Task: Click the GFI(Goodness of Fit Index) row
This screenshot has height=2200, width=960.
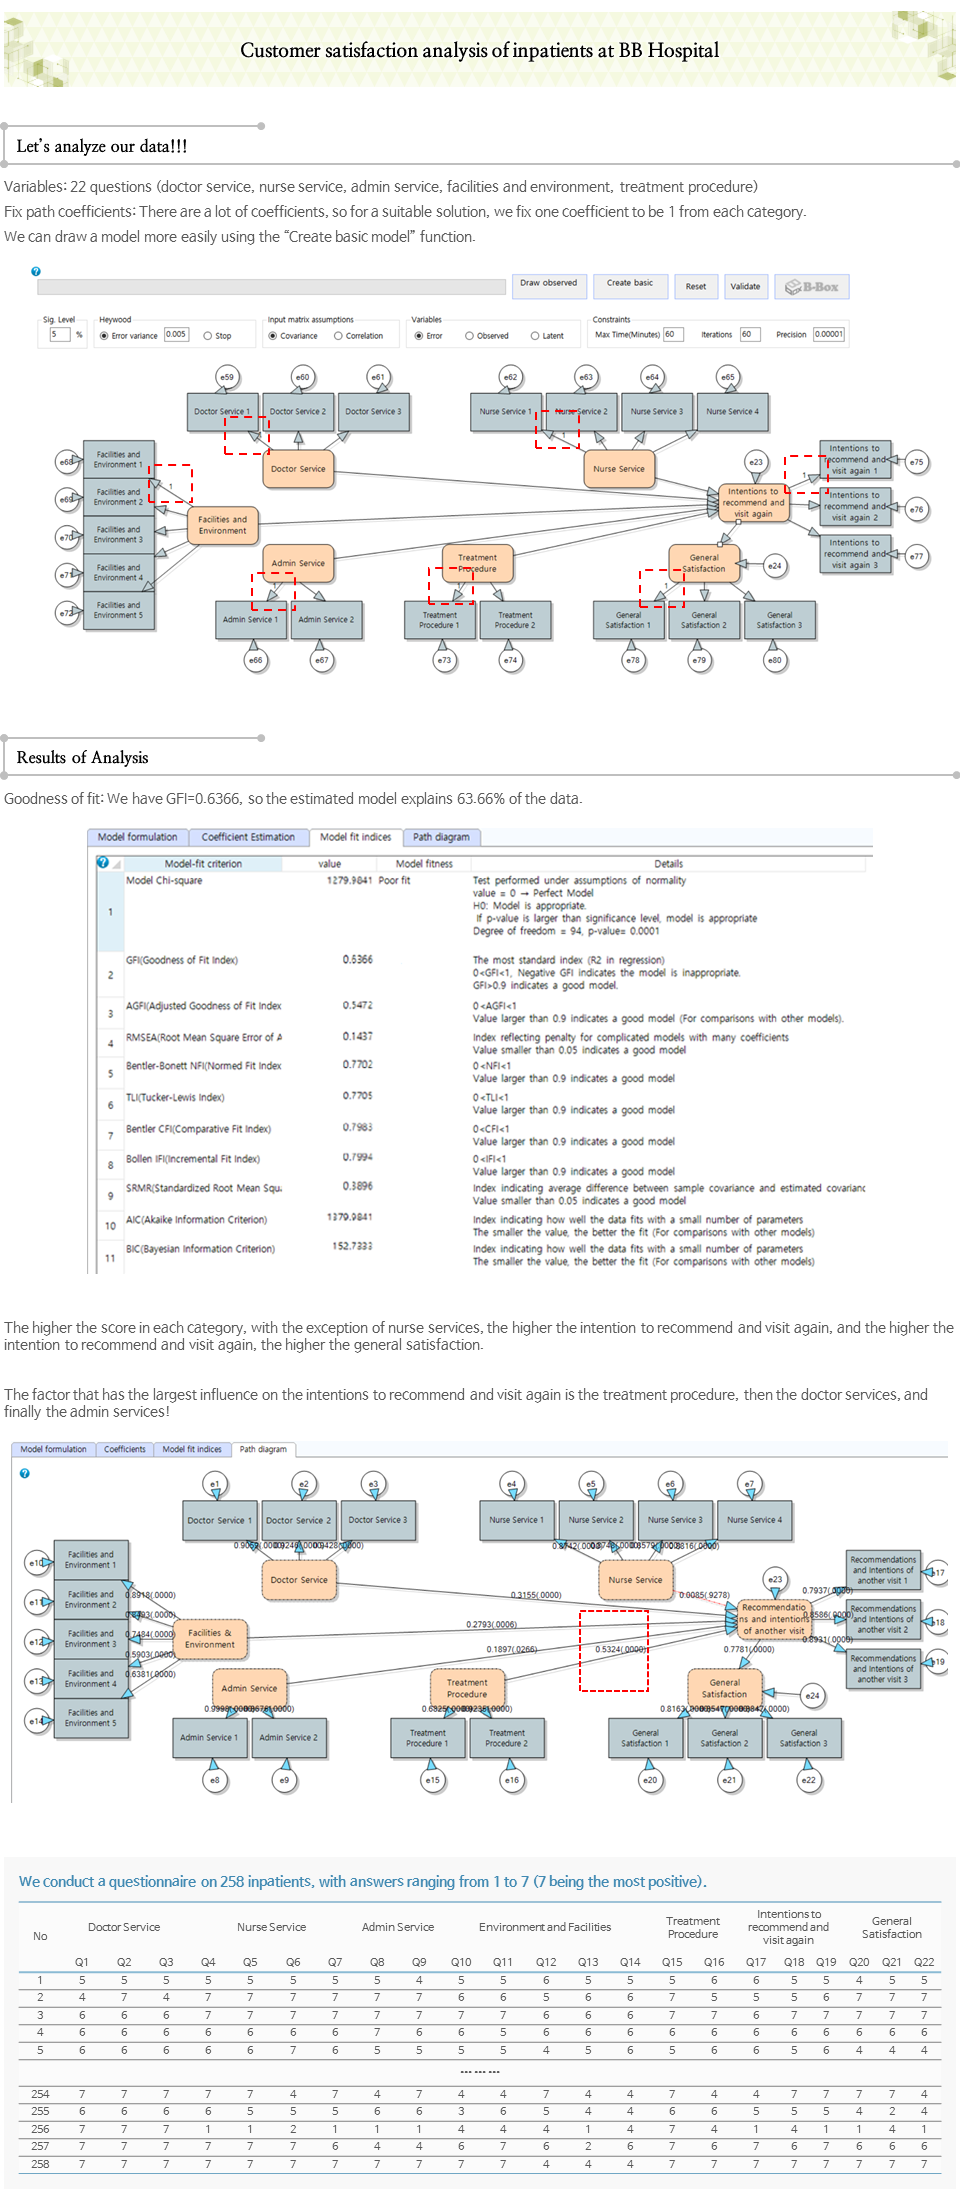Action: tap(480, 973)
